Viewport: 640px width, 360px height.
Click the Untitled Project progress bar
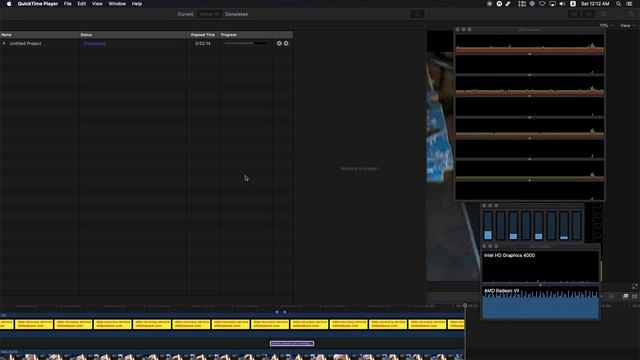coord(247,43)
